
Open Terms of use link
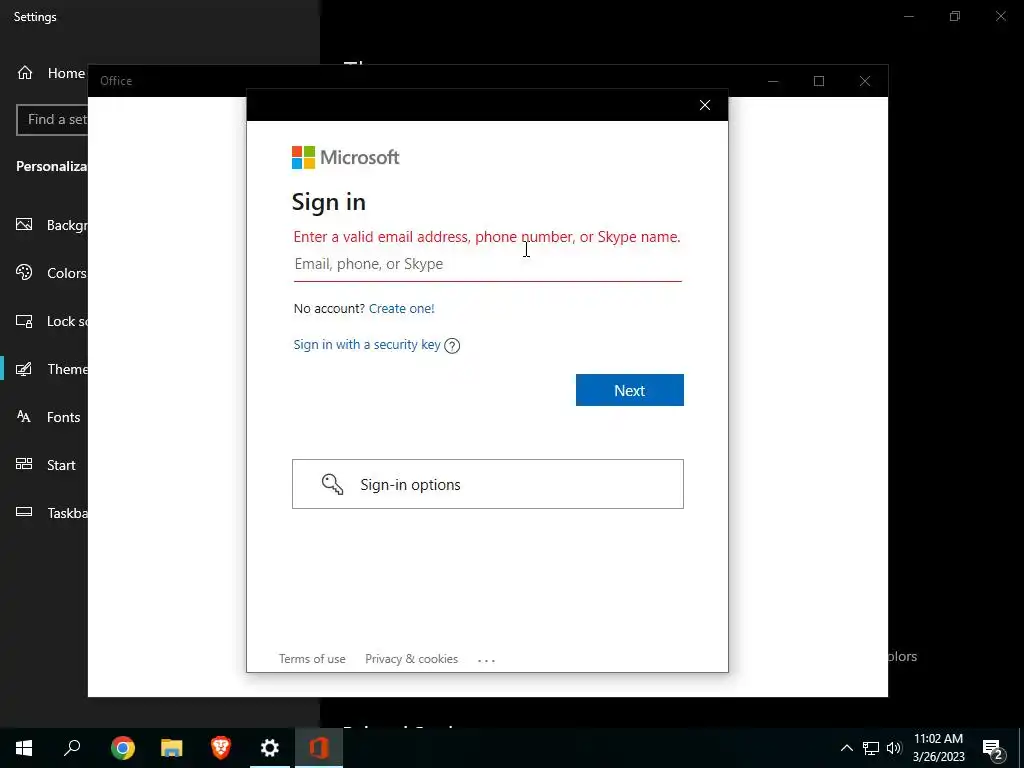[x=312, y=659]
